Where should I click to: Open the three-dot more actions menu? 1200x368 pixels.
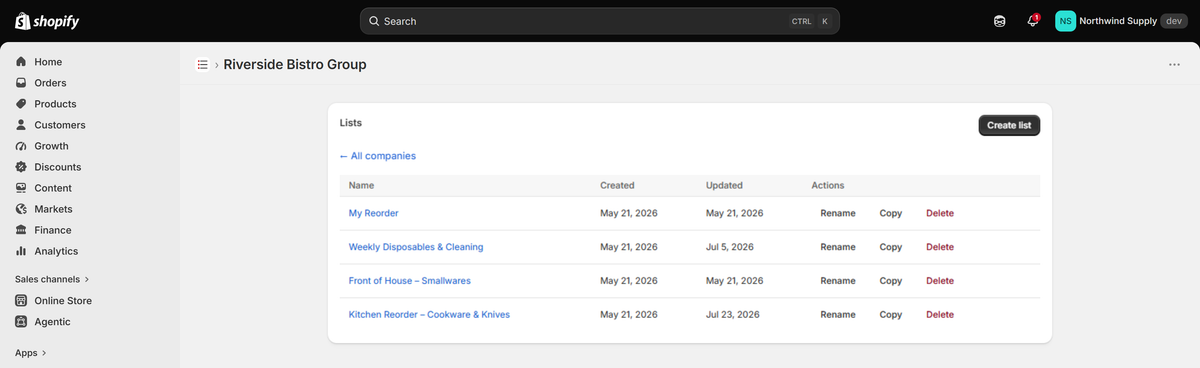pos(1174,65)
